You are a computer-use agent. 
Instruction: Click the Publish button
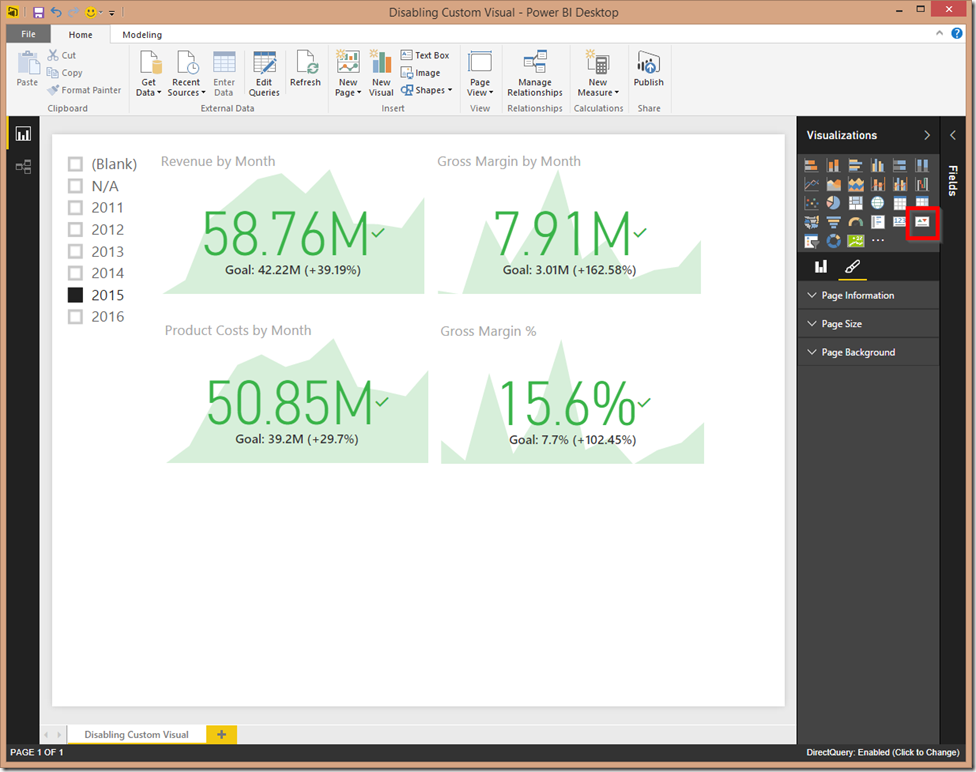tap(649, 69)
